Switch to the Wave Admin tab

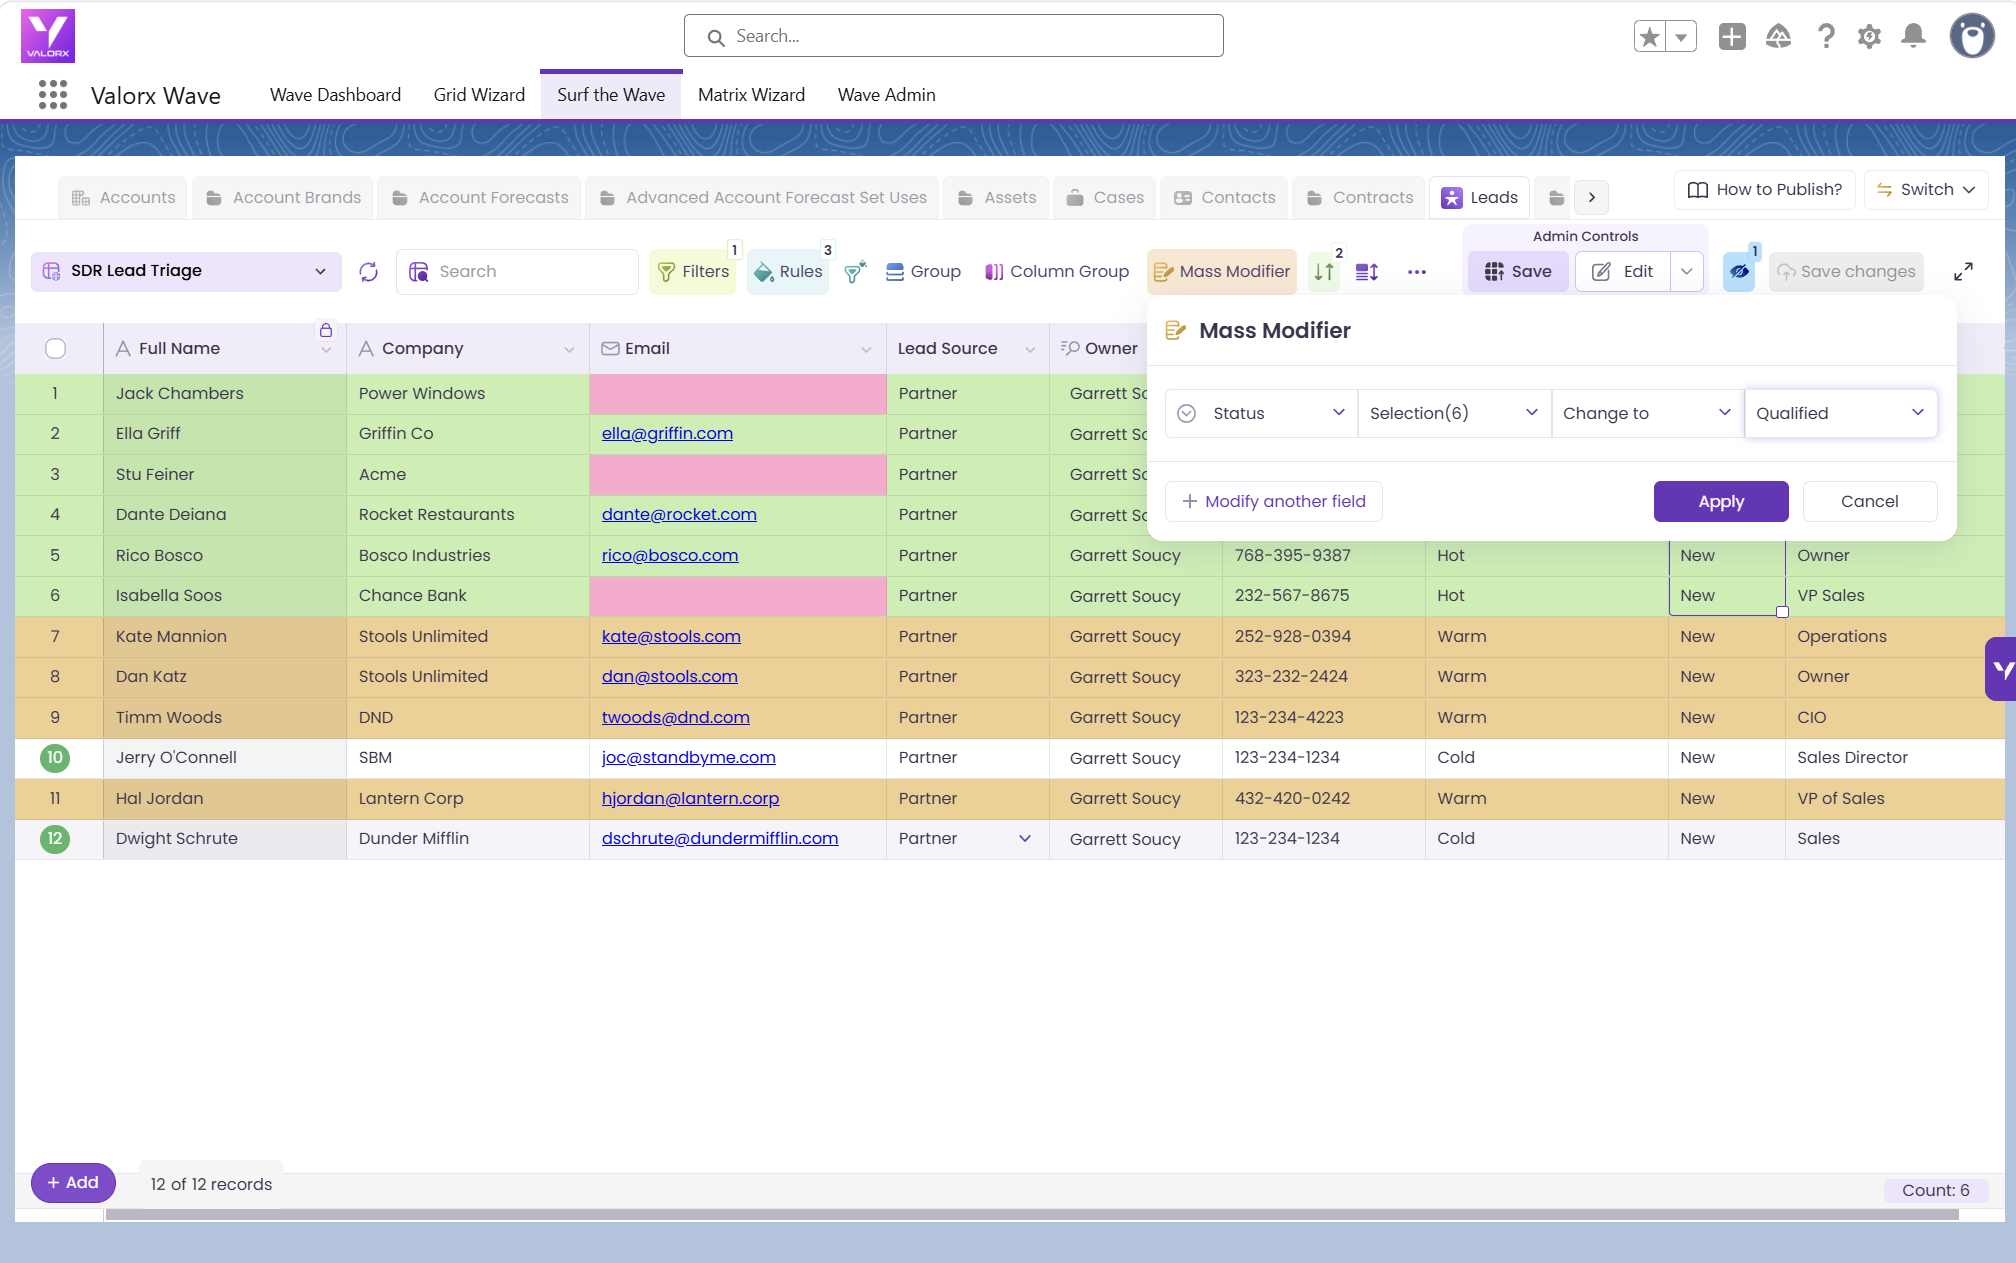(886, 95)
